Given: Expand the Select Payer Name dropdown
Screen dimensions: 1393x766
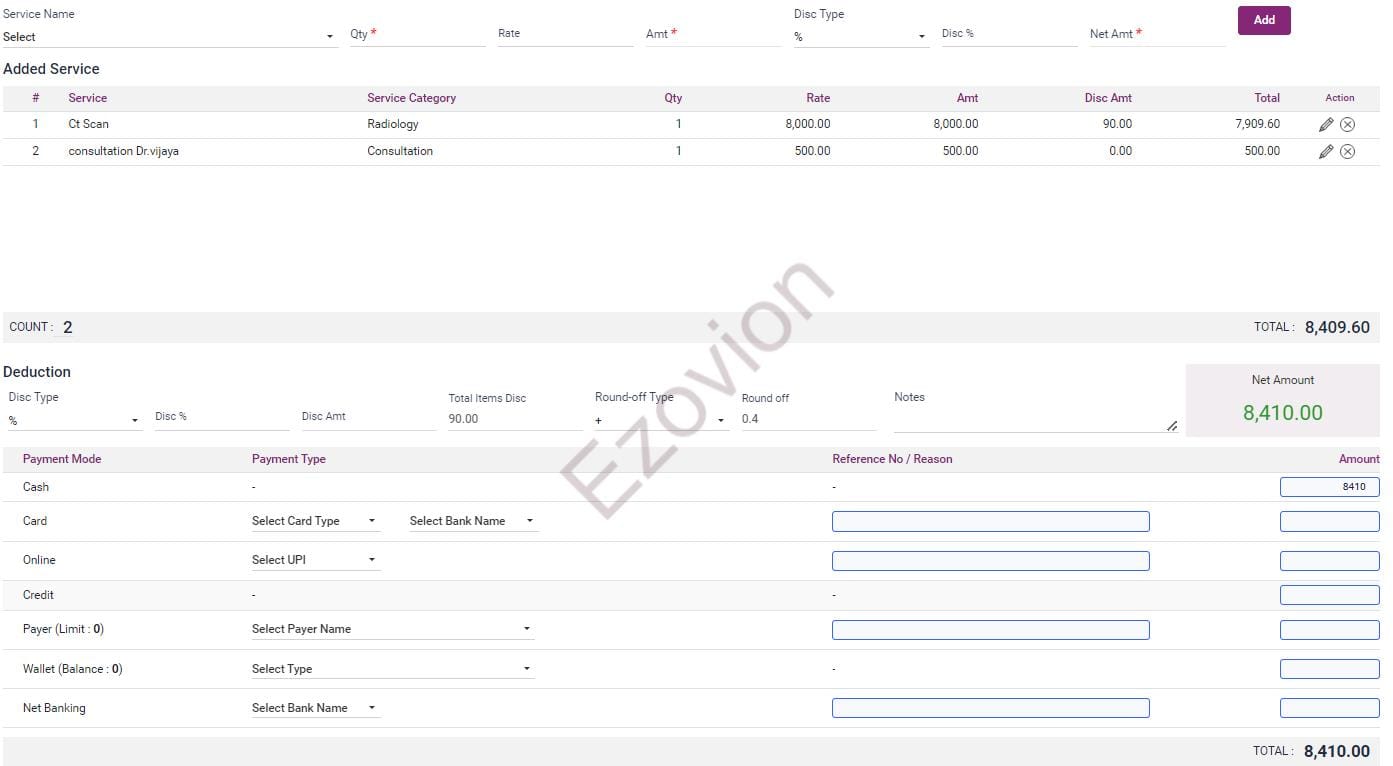Looking at the screenshot, I should (x=391, y=629).
